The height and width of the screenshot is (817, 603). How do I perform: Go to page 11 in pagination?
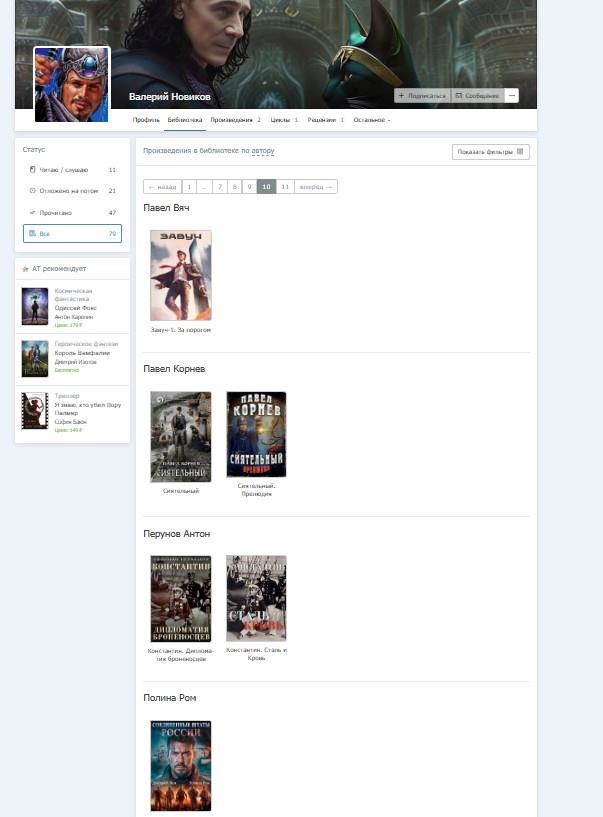[x=285, y=187]
